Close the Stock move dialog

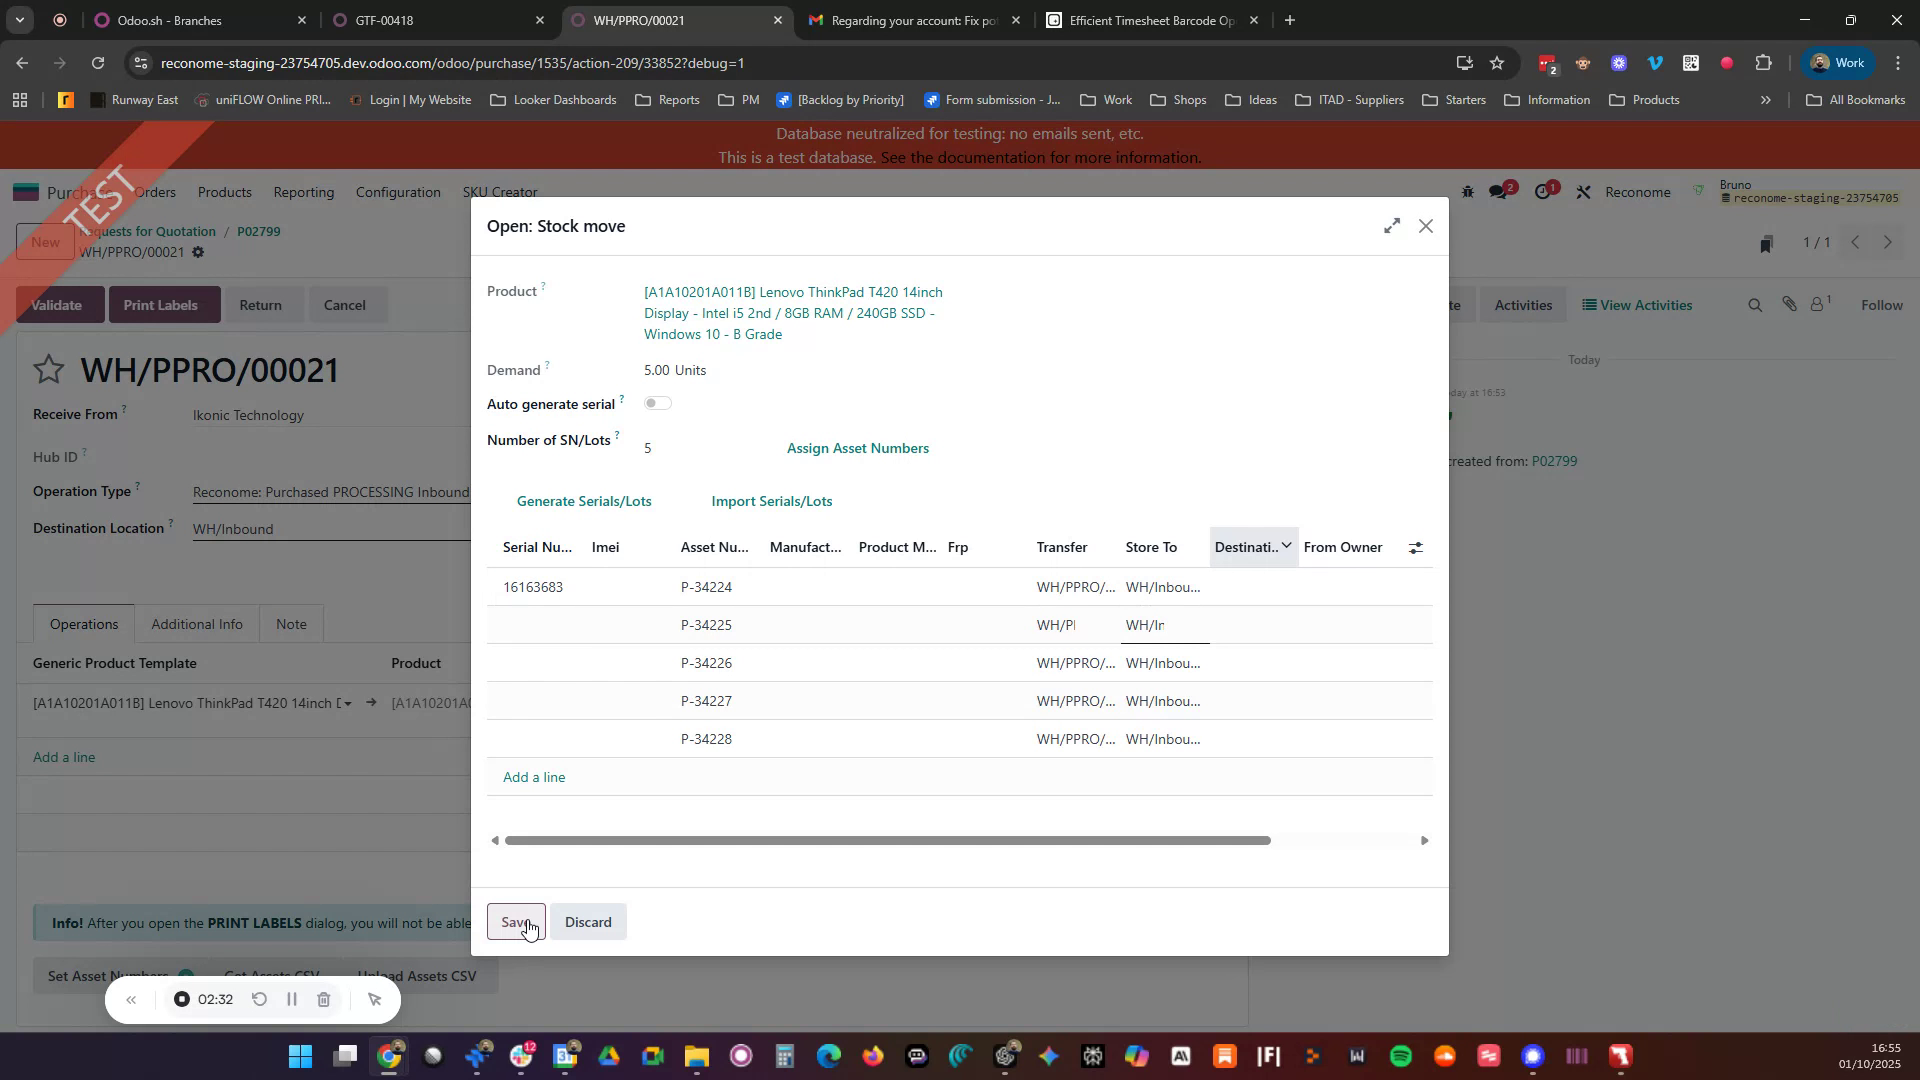[1425, 226]
